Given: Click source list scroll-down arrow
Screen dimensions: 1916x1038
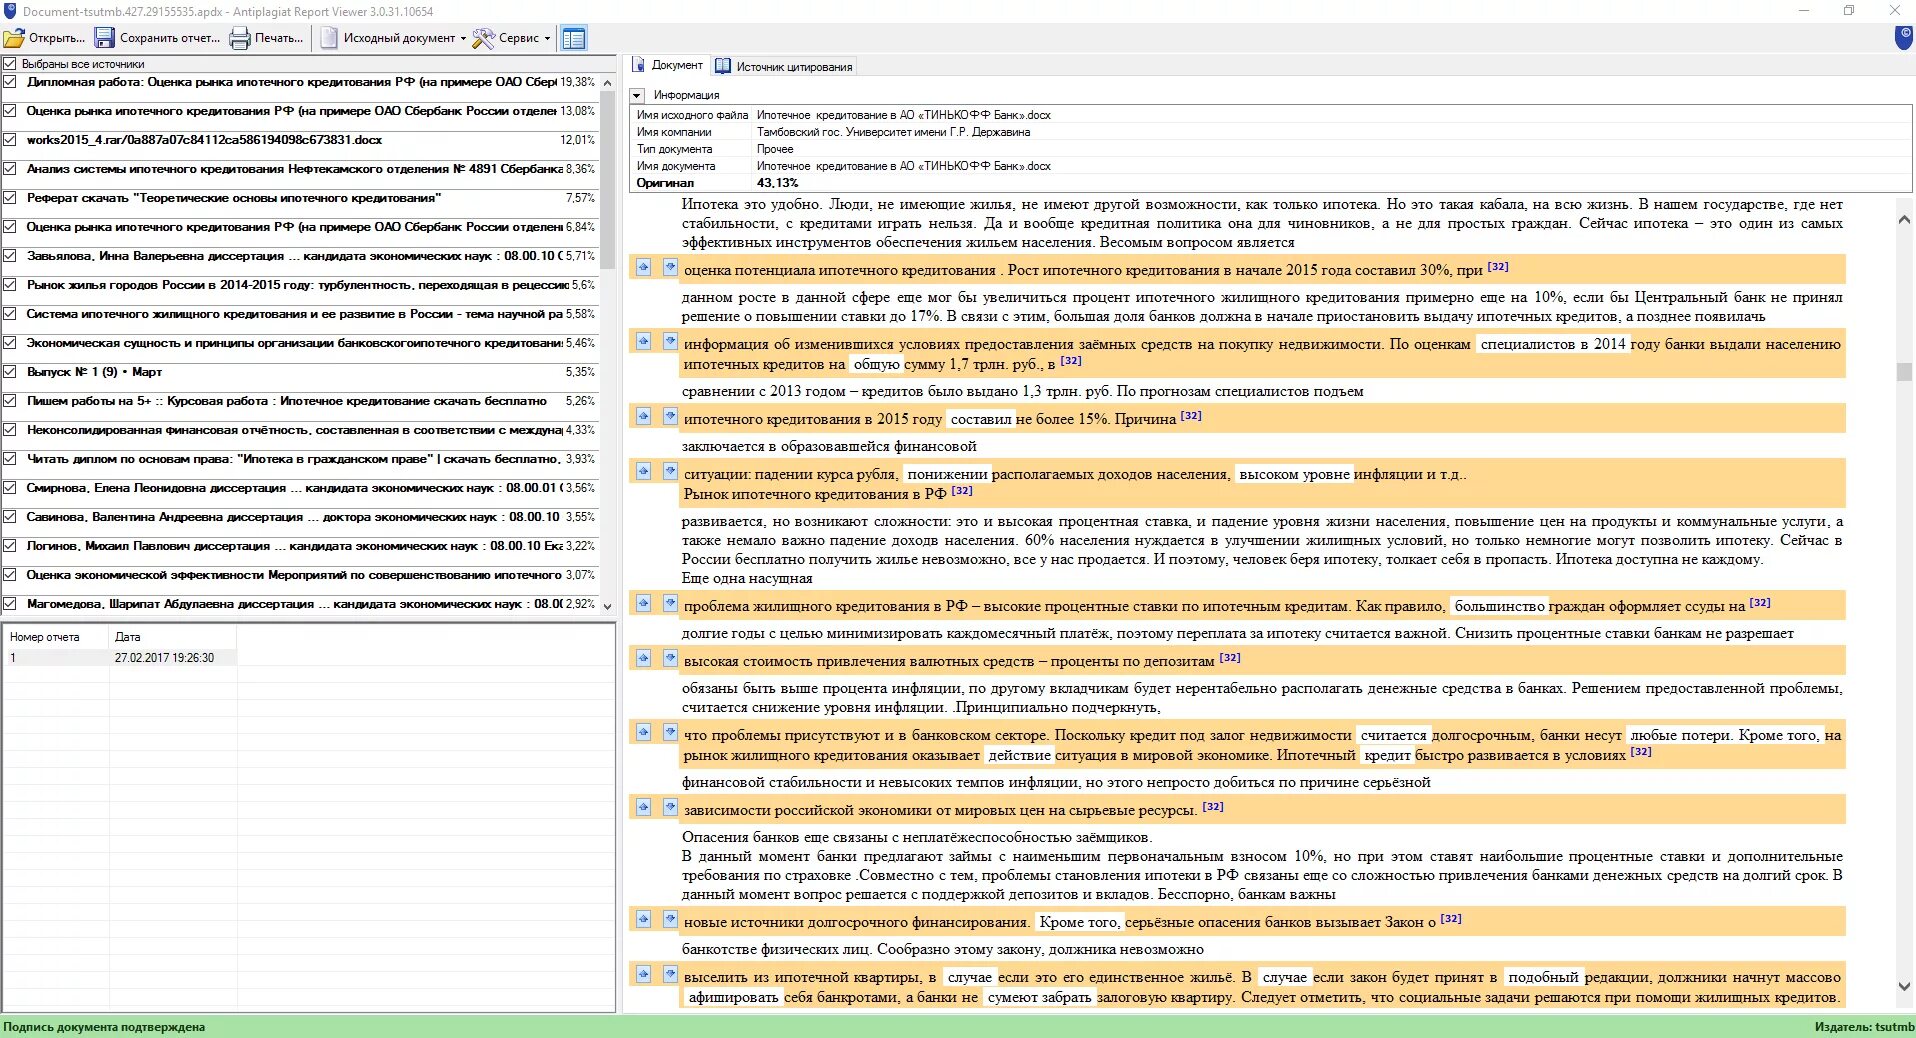Looking at the screenshot, I should (x=607, y=606).
